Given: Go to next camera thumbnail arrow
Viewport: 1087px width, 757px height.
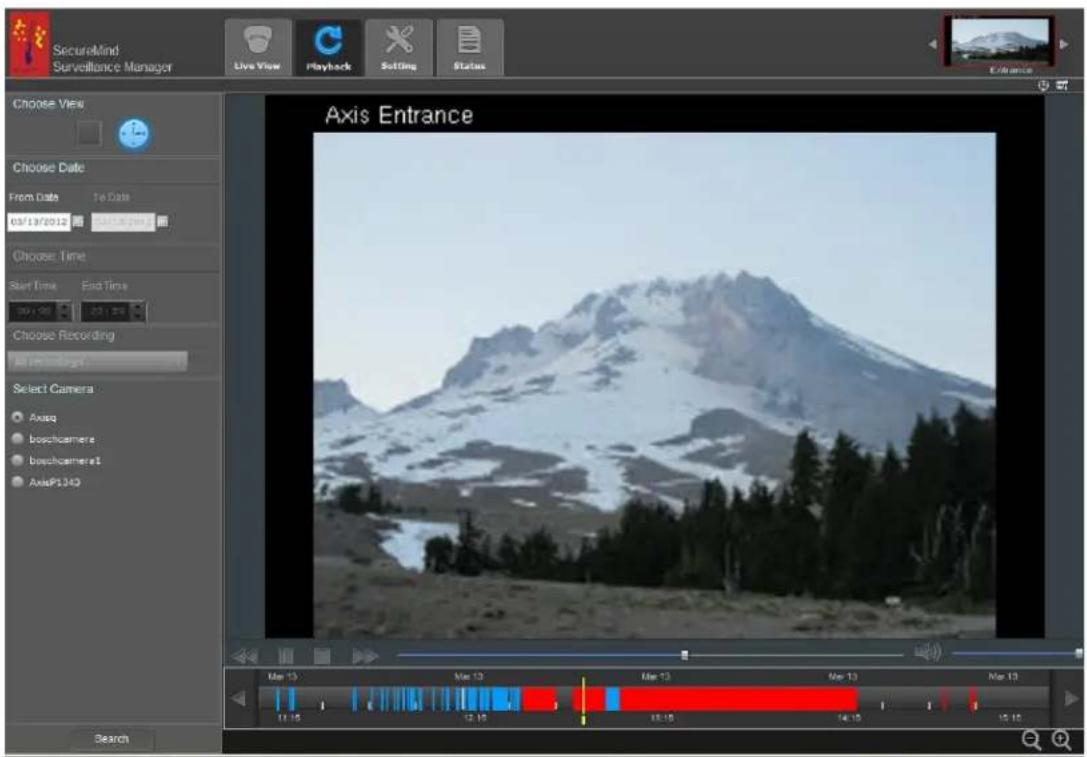Looking at the screenshot, I should click(x=1064, y=44).
